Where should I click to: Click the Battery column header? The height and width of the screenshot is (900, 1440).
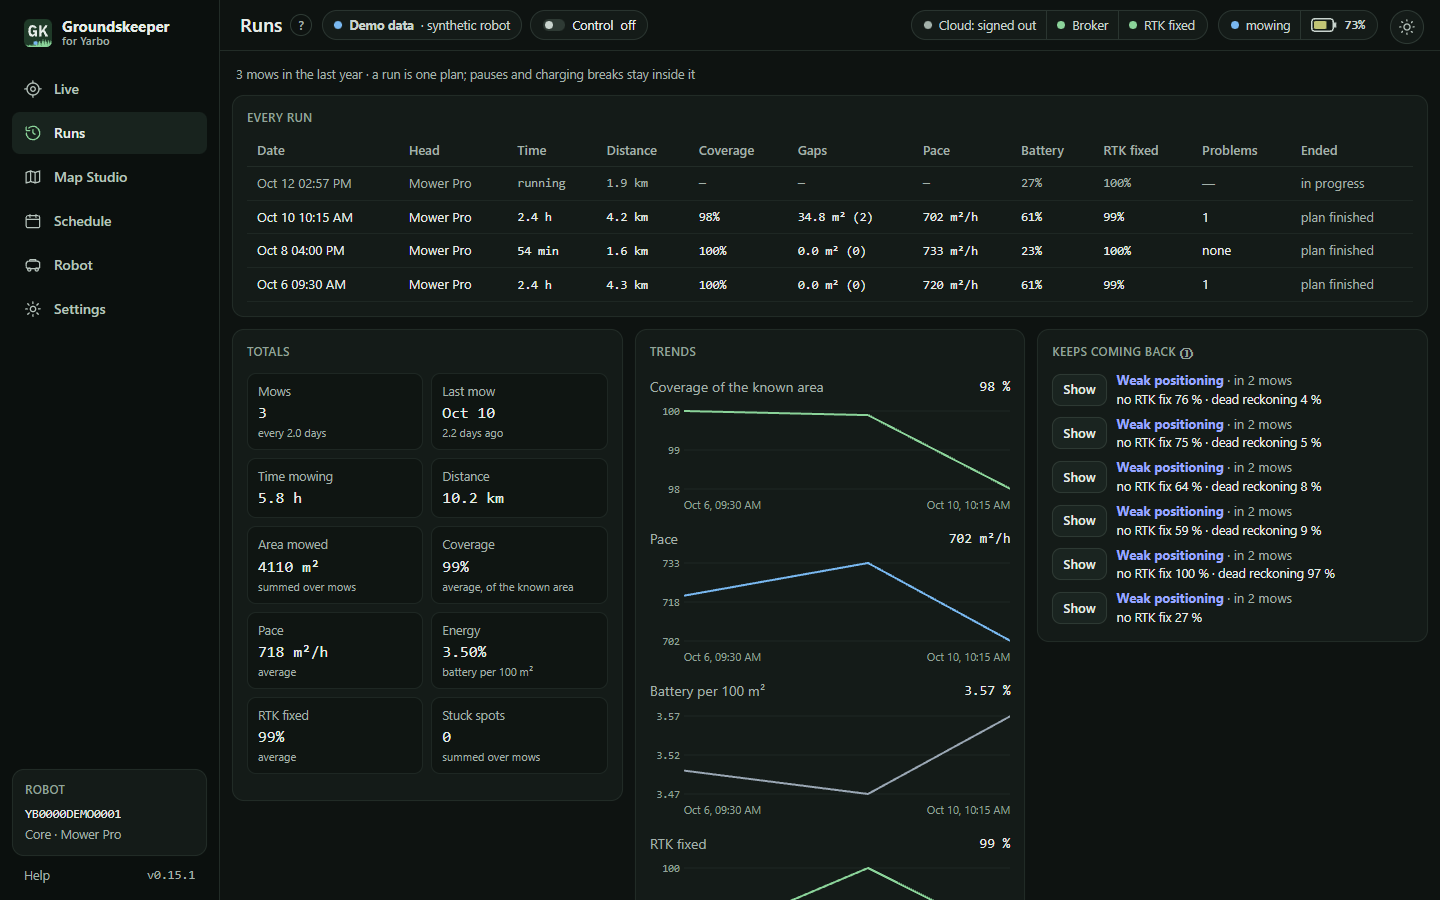pyautogui.click(x=1042, y=151)
